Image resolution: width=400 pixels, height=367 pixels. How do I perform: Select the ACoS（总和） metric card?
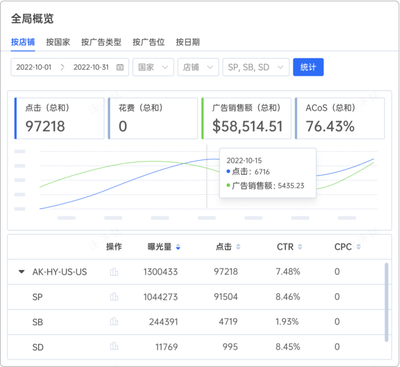click(340, 118)
